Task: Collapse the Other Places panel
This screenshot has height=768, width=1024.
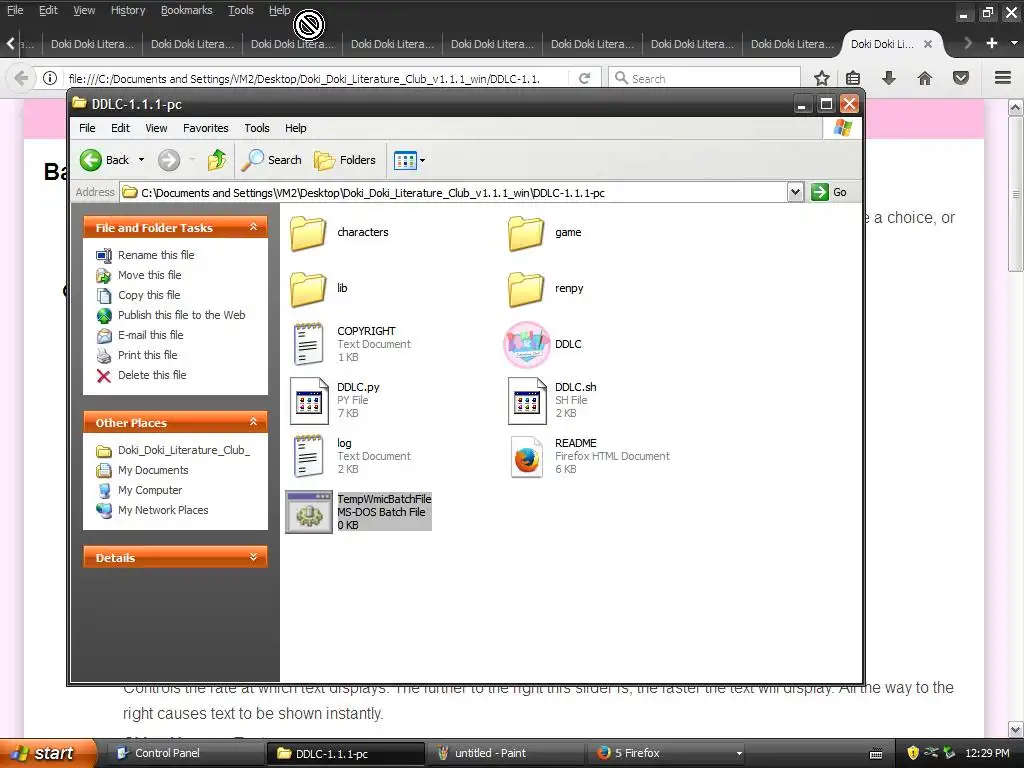Action: tap(253, 423)
